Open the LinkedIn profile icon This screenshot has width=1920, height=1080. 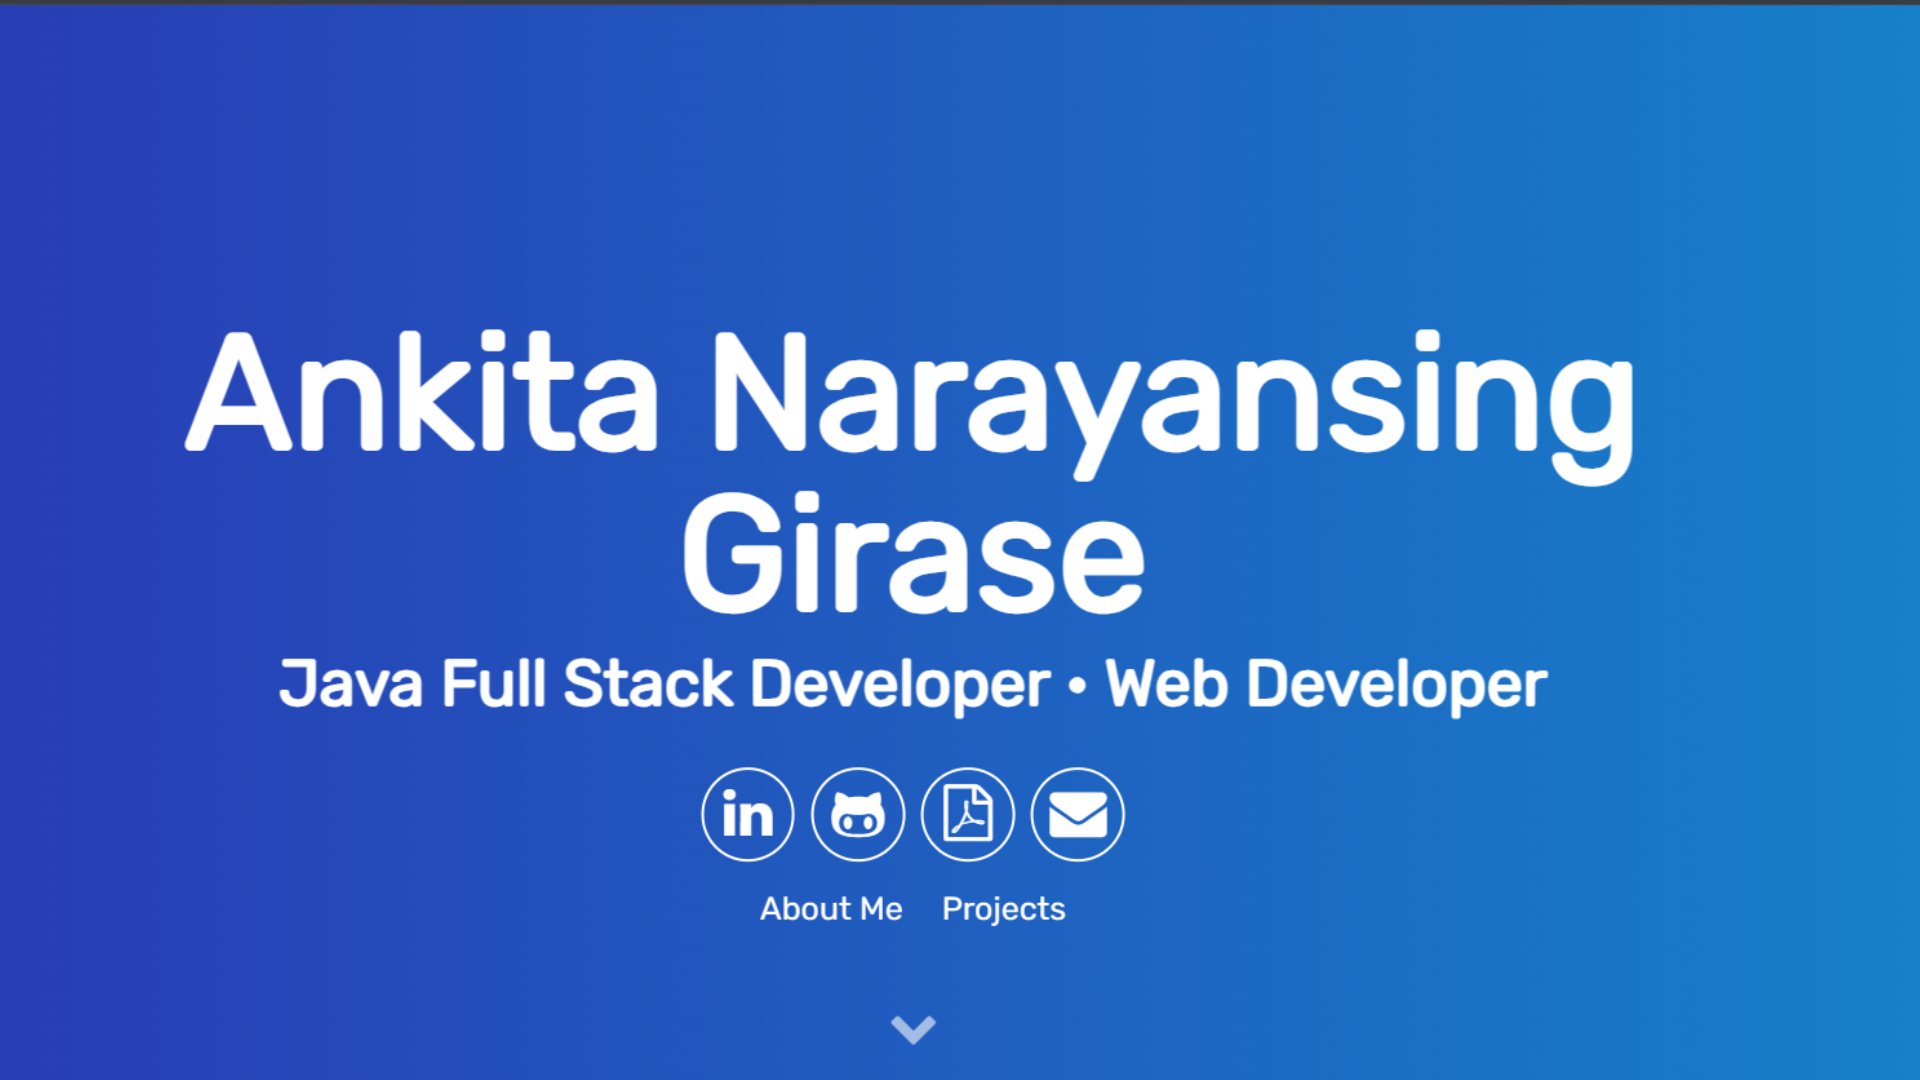[747, 814]
